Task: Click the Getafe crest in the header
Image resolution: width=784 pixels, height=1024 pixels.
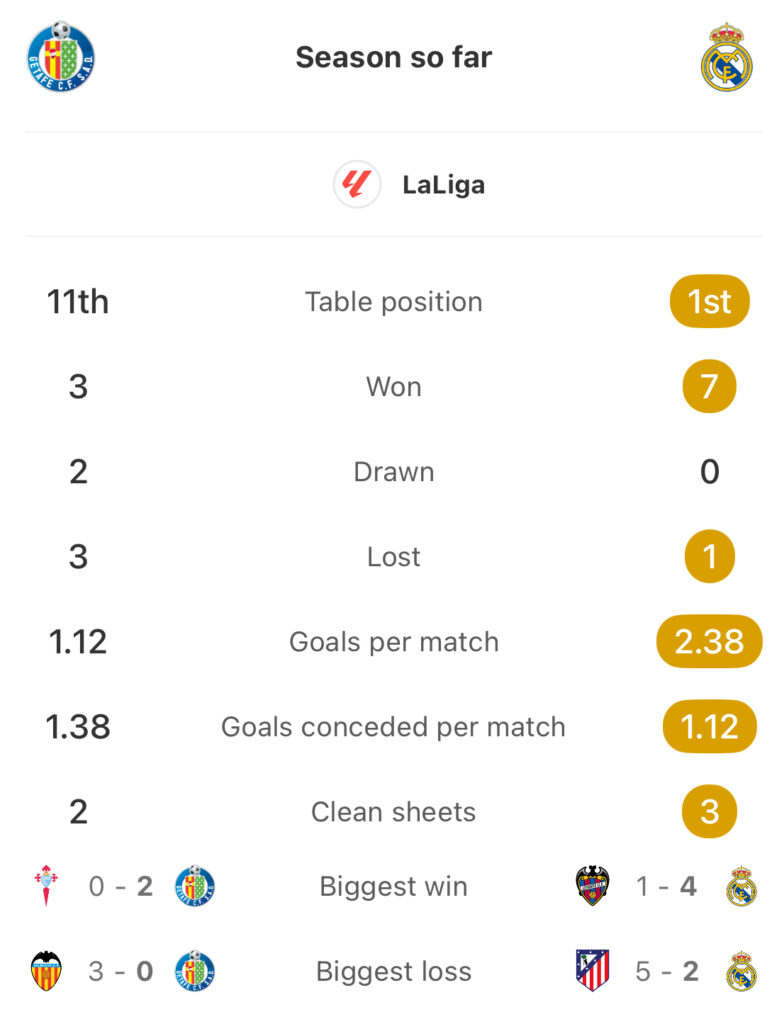Action: [61, 57]
